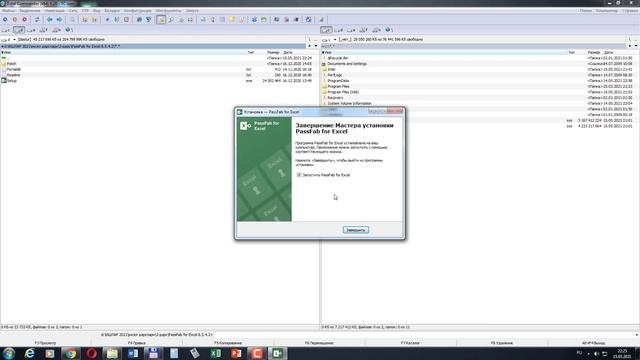Click the 'Завершить' button in installer

pyautogui.click(x=356, y=230)
